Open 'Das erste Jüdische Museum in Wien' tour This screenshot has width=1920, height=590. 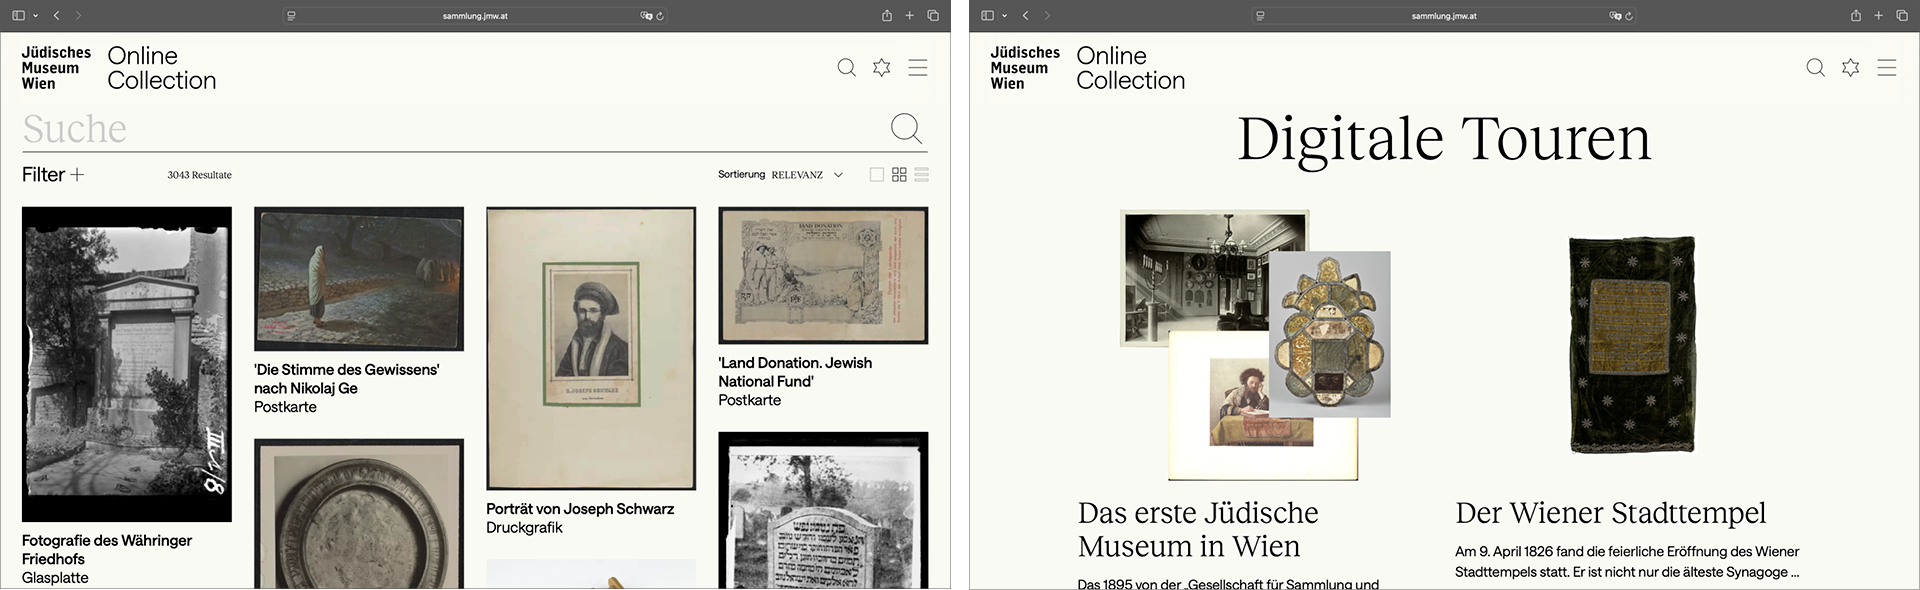(x=1198, y=529)
